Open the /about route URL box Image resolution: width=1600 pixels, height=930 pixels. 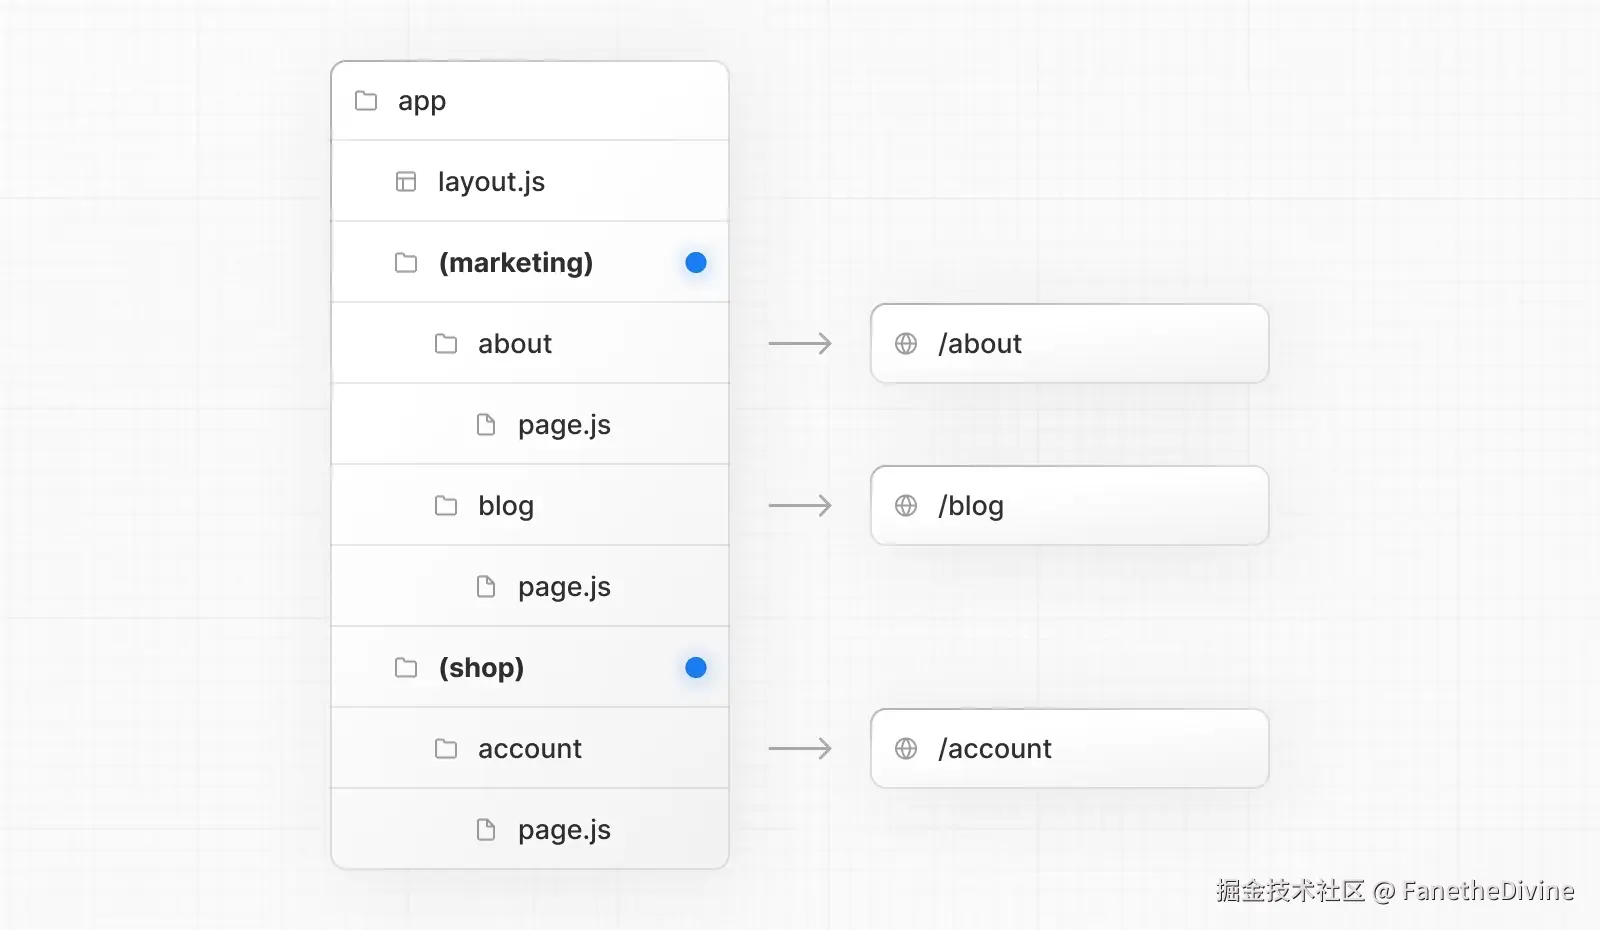[x=1070, y=344]
